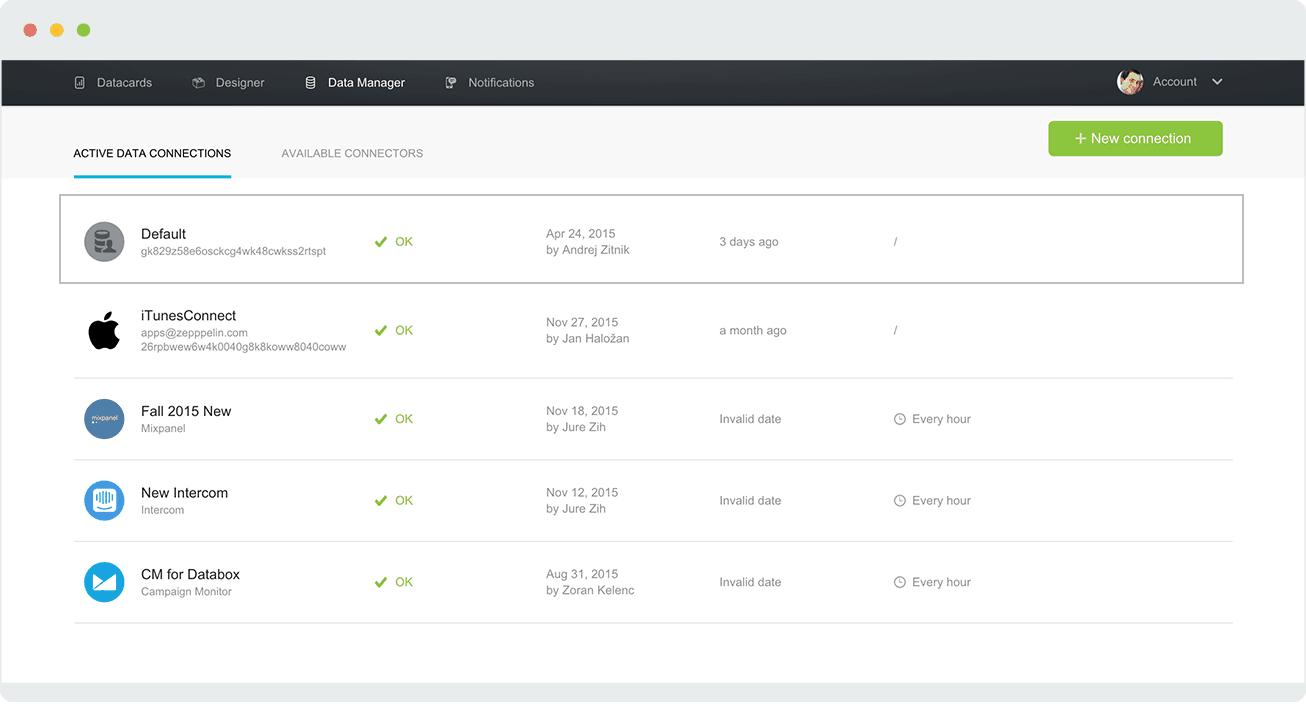
Task: Click the Notifications icon in the nav bar
Action: click(451, 83)
